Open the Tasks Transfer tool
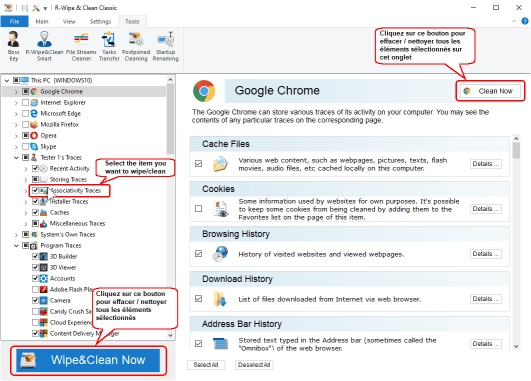The image size is (531, 381). click(x=109, y=46)
